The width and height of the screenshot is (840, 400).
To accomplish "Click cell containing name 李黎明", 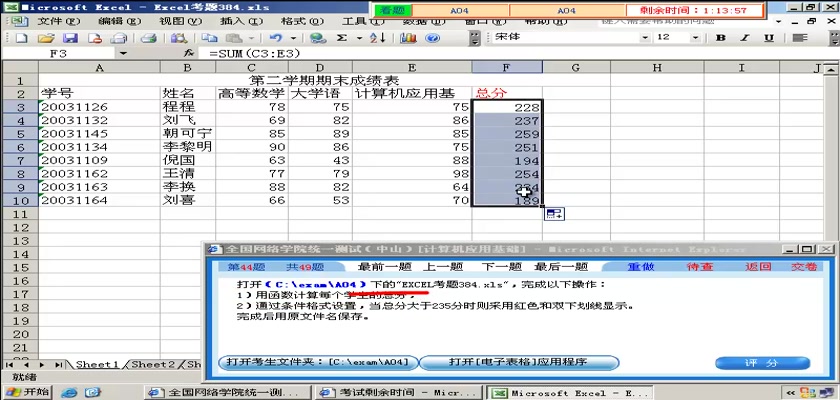I will [188, 147].
